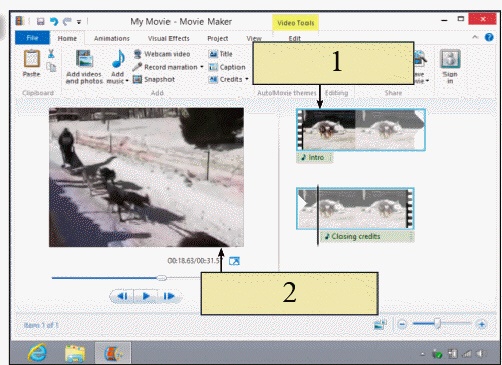Click the Redo arrow icon
The width and height of the screenshot is (502, 365).
67,22
